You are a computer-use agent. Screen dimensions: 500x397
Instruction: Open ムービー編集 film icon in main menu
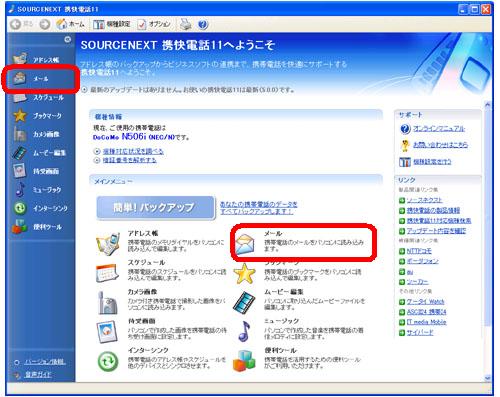click(x=244, y=302)
